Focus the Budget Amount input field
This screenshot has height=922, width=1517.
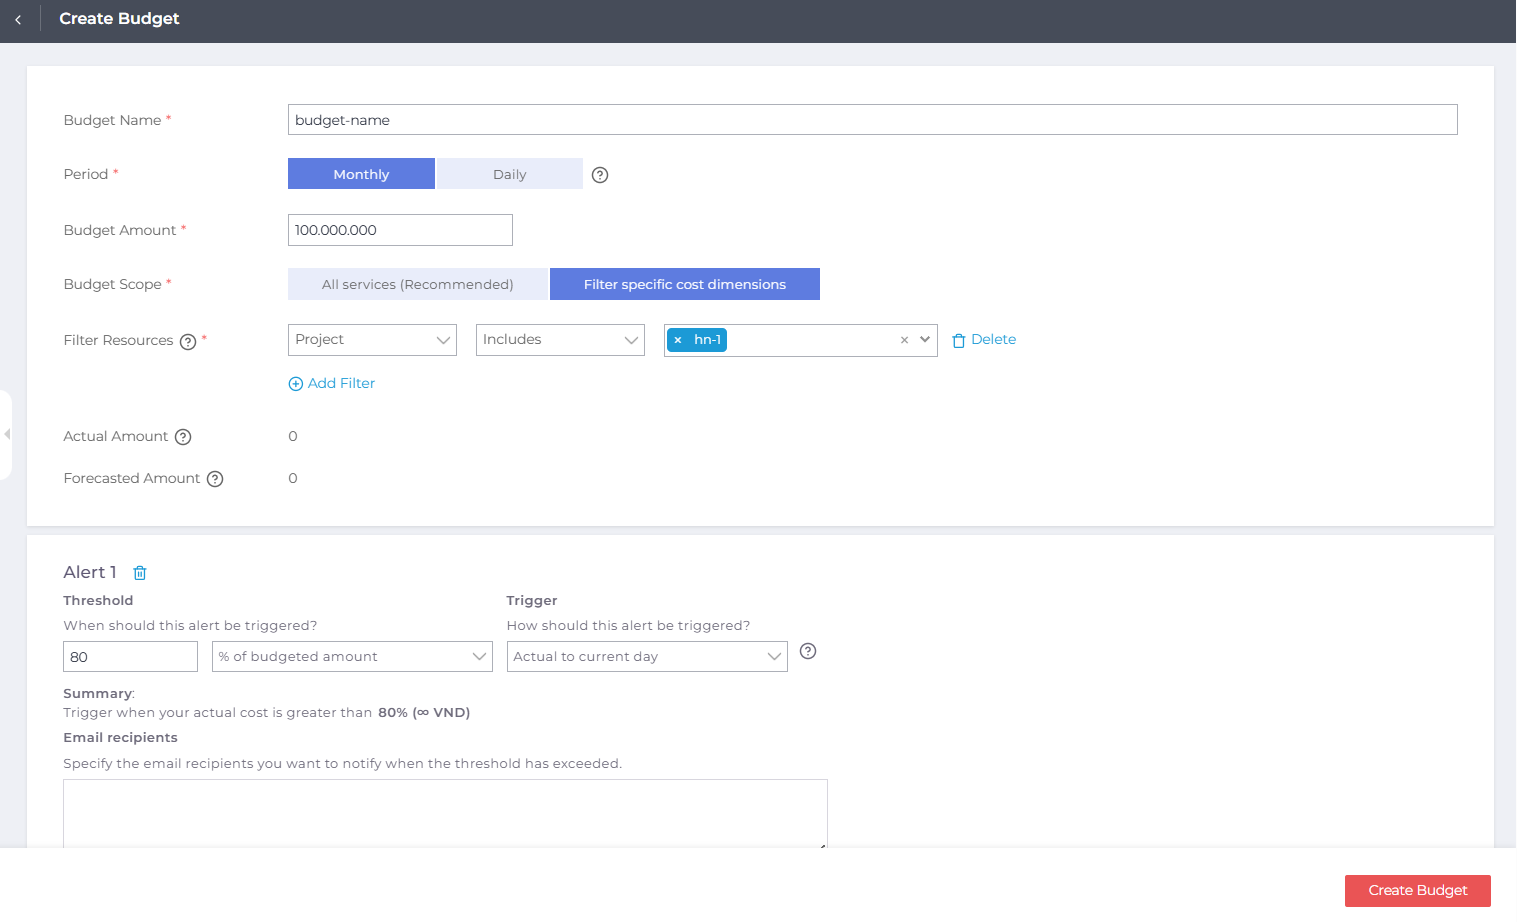[x=400, y=230]
